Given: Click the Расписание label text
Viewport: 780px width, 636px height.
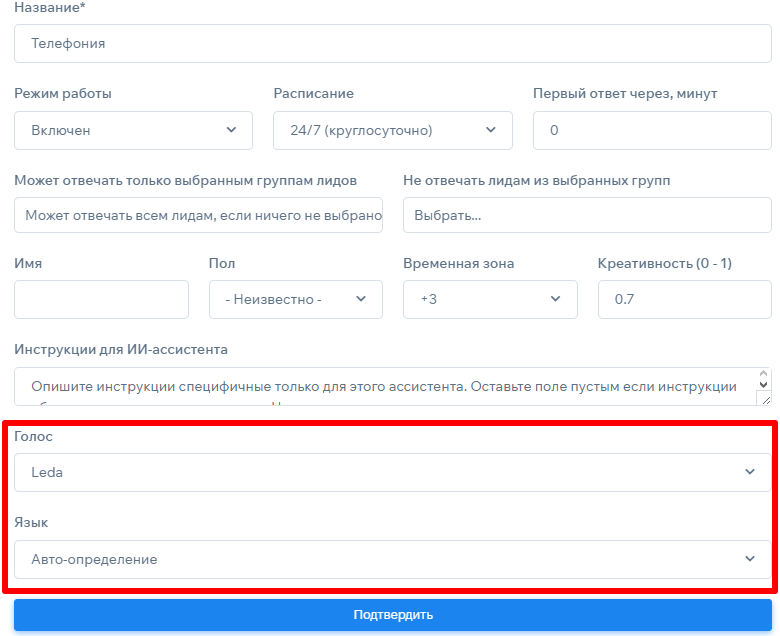Looking at the screenshot, I should click(313, 93).
